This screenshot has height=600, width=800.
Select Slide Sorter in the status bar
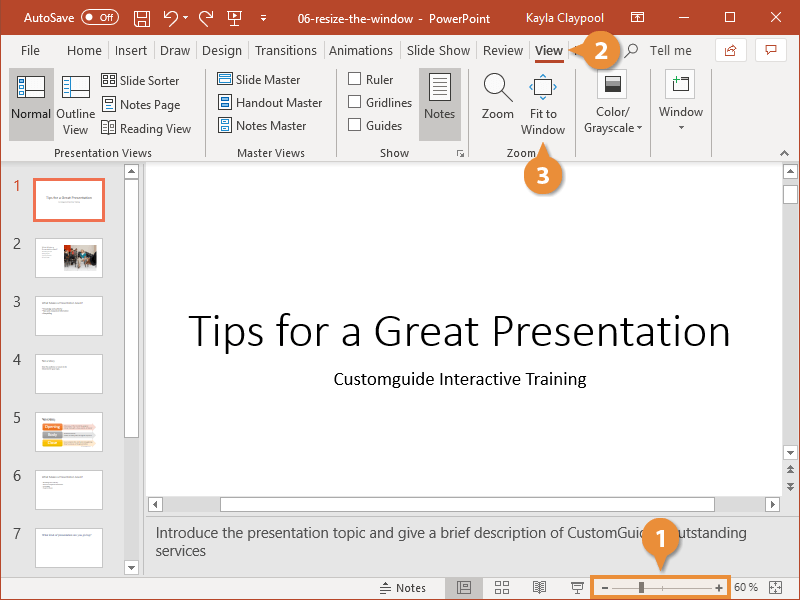(501, 587)
